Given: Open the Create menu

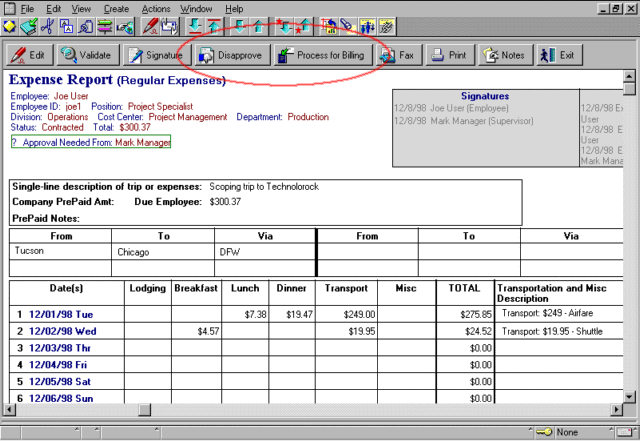Looking at the screenshot, I should tap(116, 9).
